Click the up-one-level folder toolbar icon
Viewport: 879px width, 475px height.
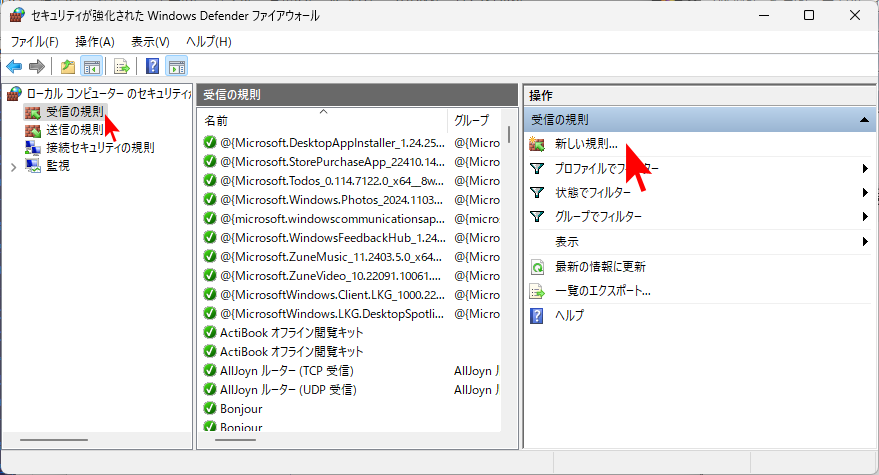click(x=67, y=67)
